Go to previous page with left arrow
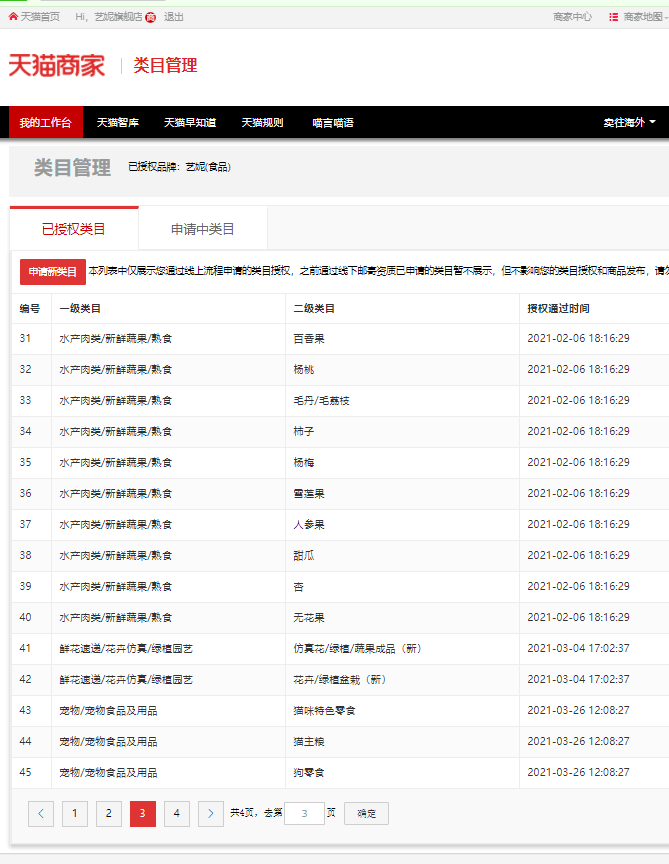The width and height of the screenshot is (669, 864). point(41,813)
